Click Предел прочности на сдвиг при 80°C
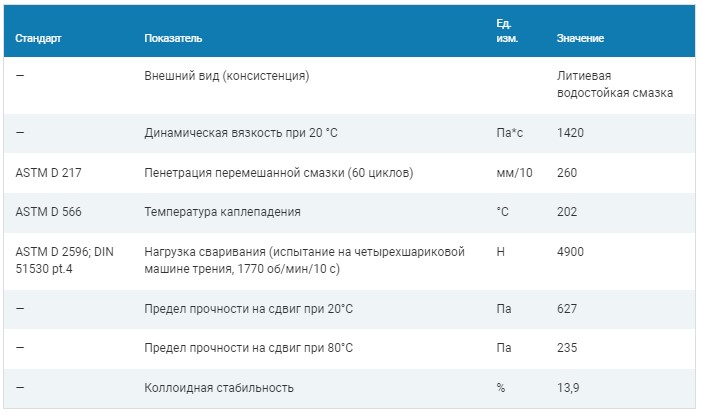702x413 pixels. [248, 348]
